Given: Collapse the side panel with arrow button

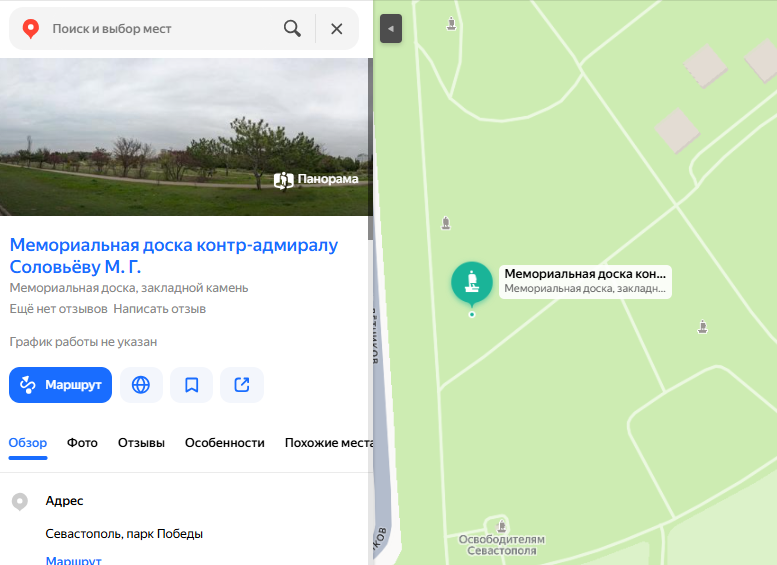Looking at the screenshot, I should point(391,29).
